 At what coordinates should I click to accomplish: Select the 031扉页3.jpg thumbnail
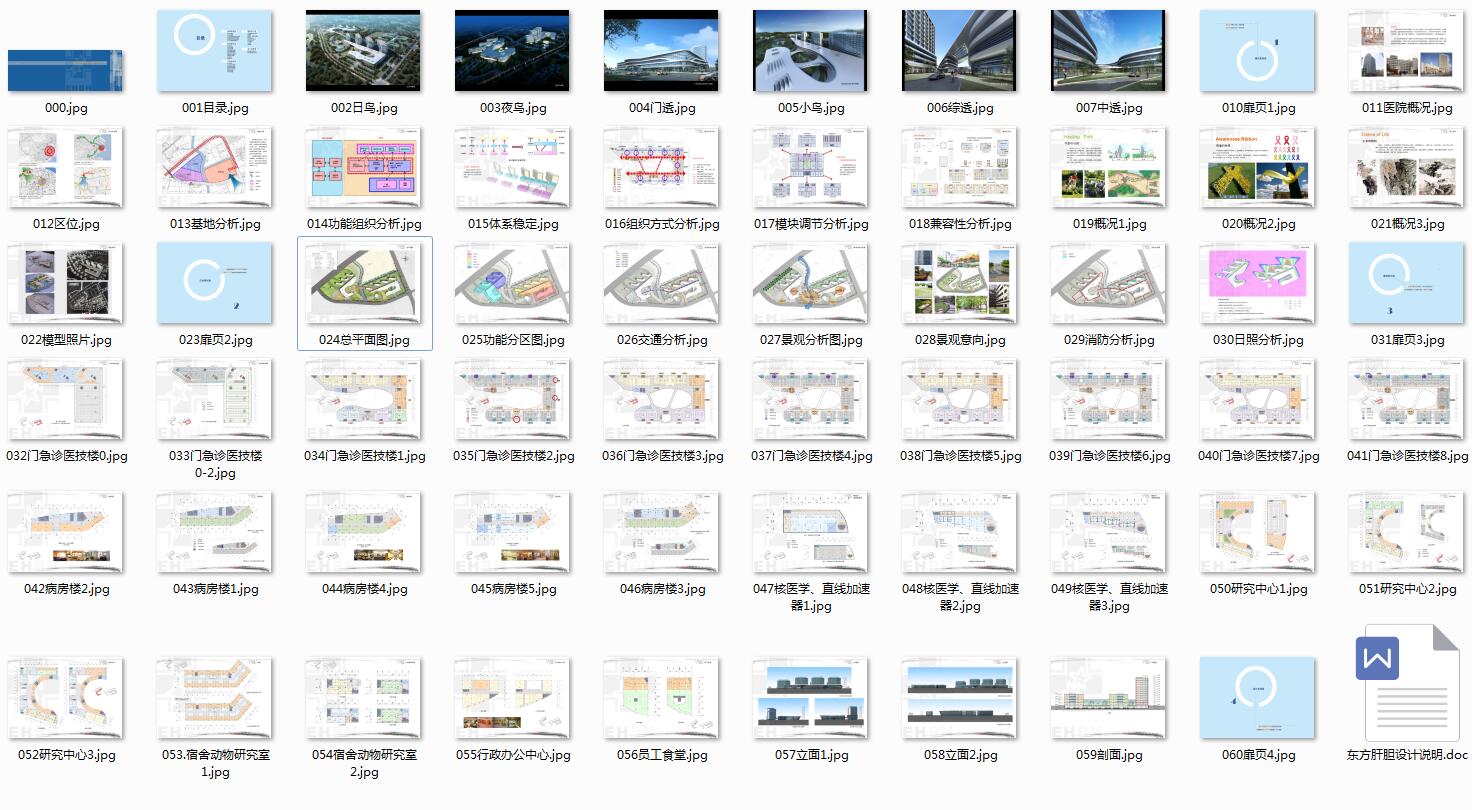(1407, 283)
